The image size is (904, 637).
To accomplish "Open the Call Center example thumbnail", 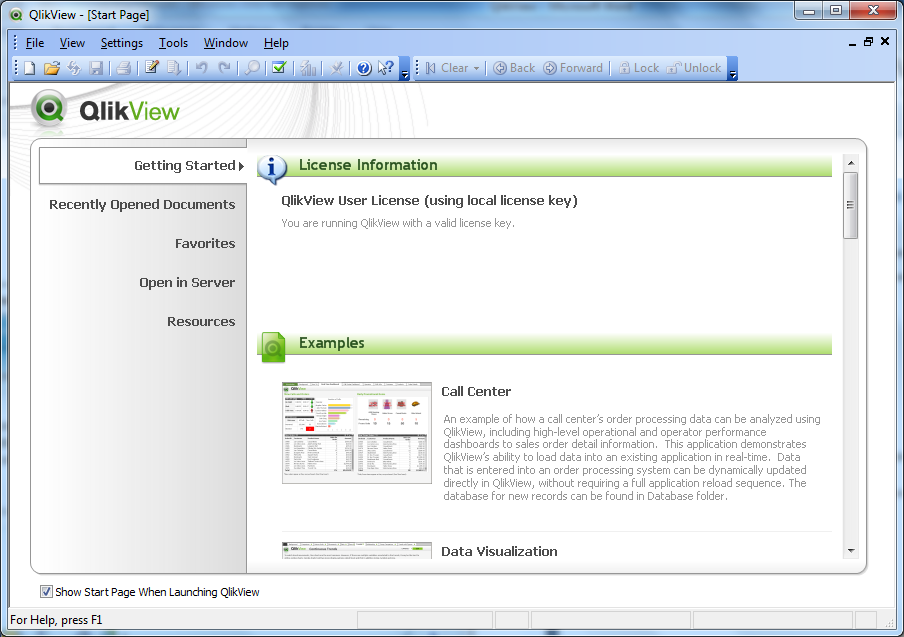I will point(357,432).
